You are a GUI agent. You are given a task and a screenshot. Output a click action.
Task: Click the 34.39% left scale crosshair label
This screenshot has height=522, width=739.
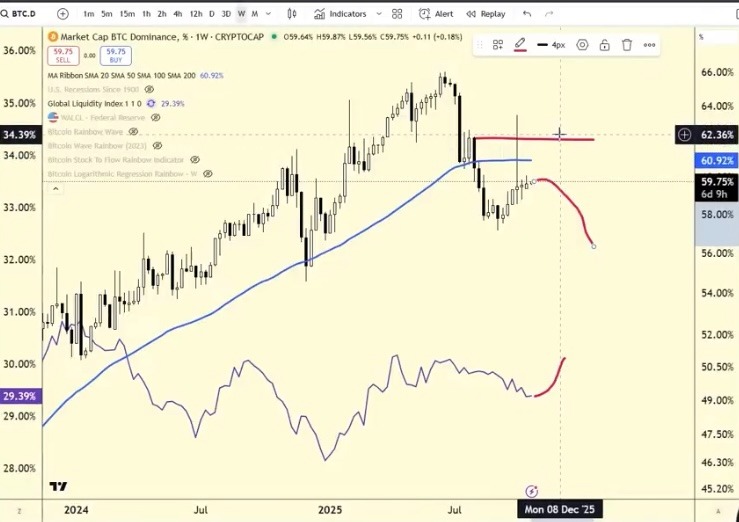[21, 135]
